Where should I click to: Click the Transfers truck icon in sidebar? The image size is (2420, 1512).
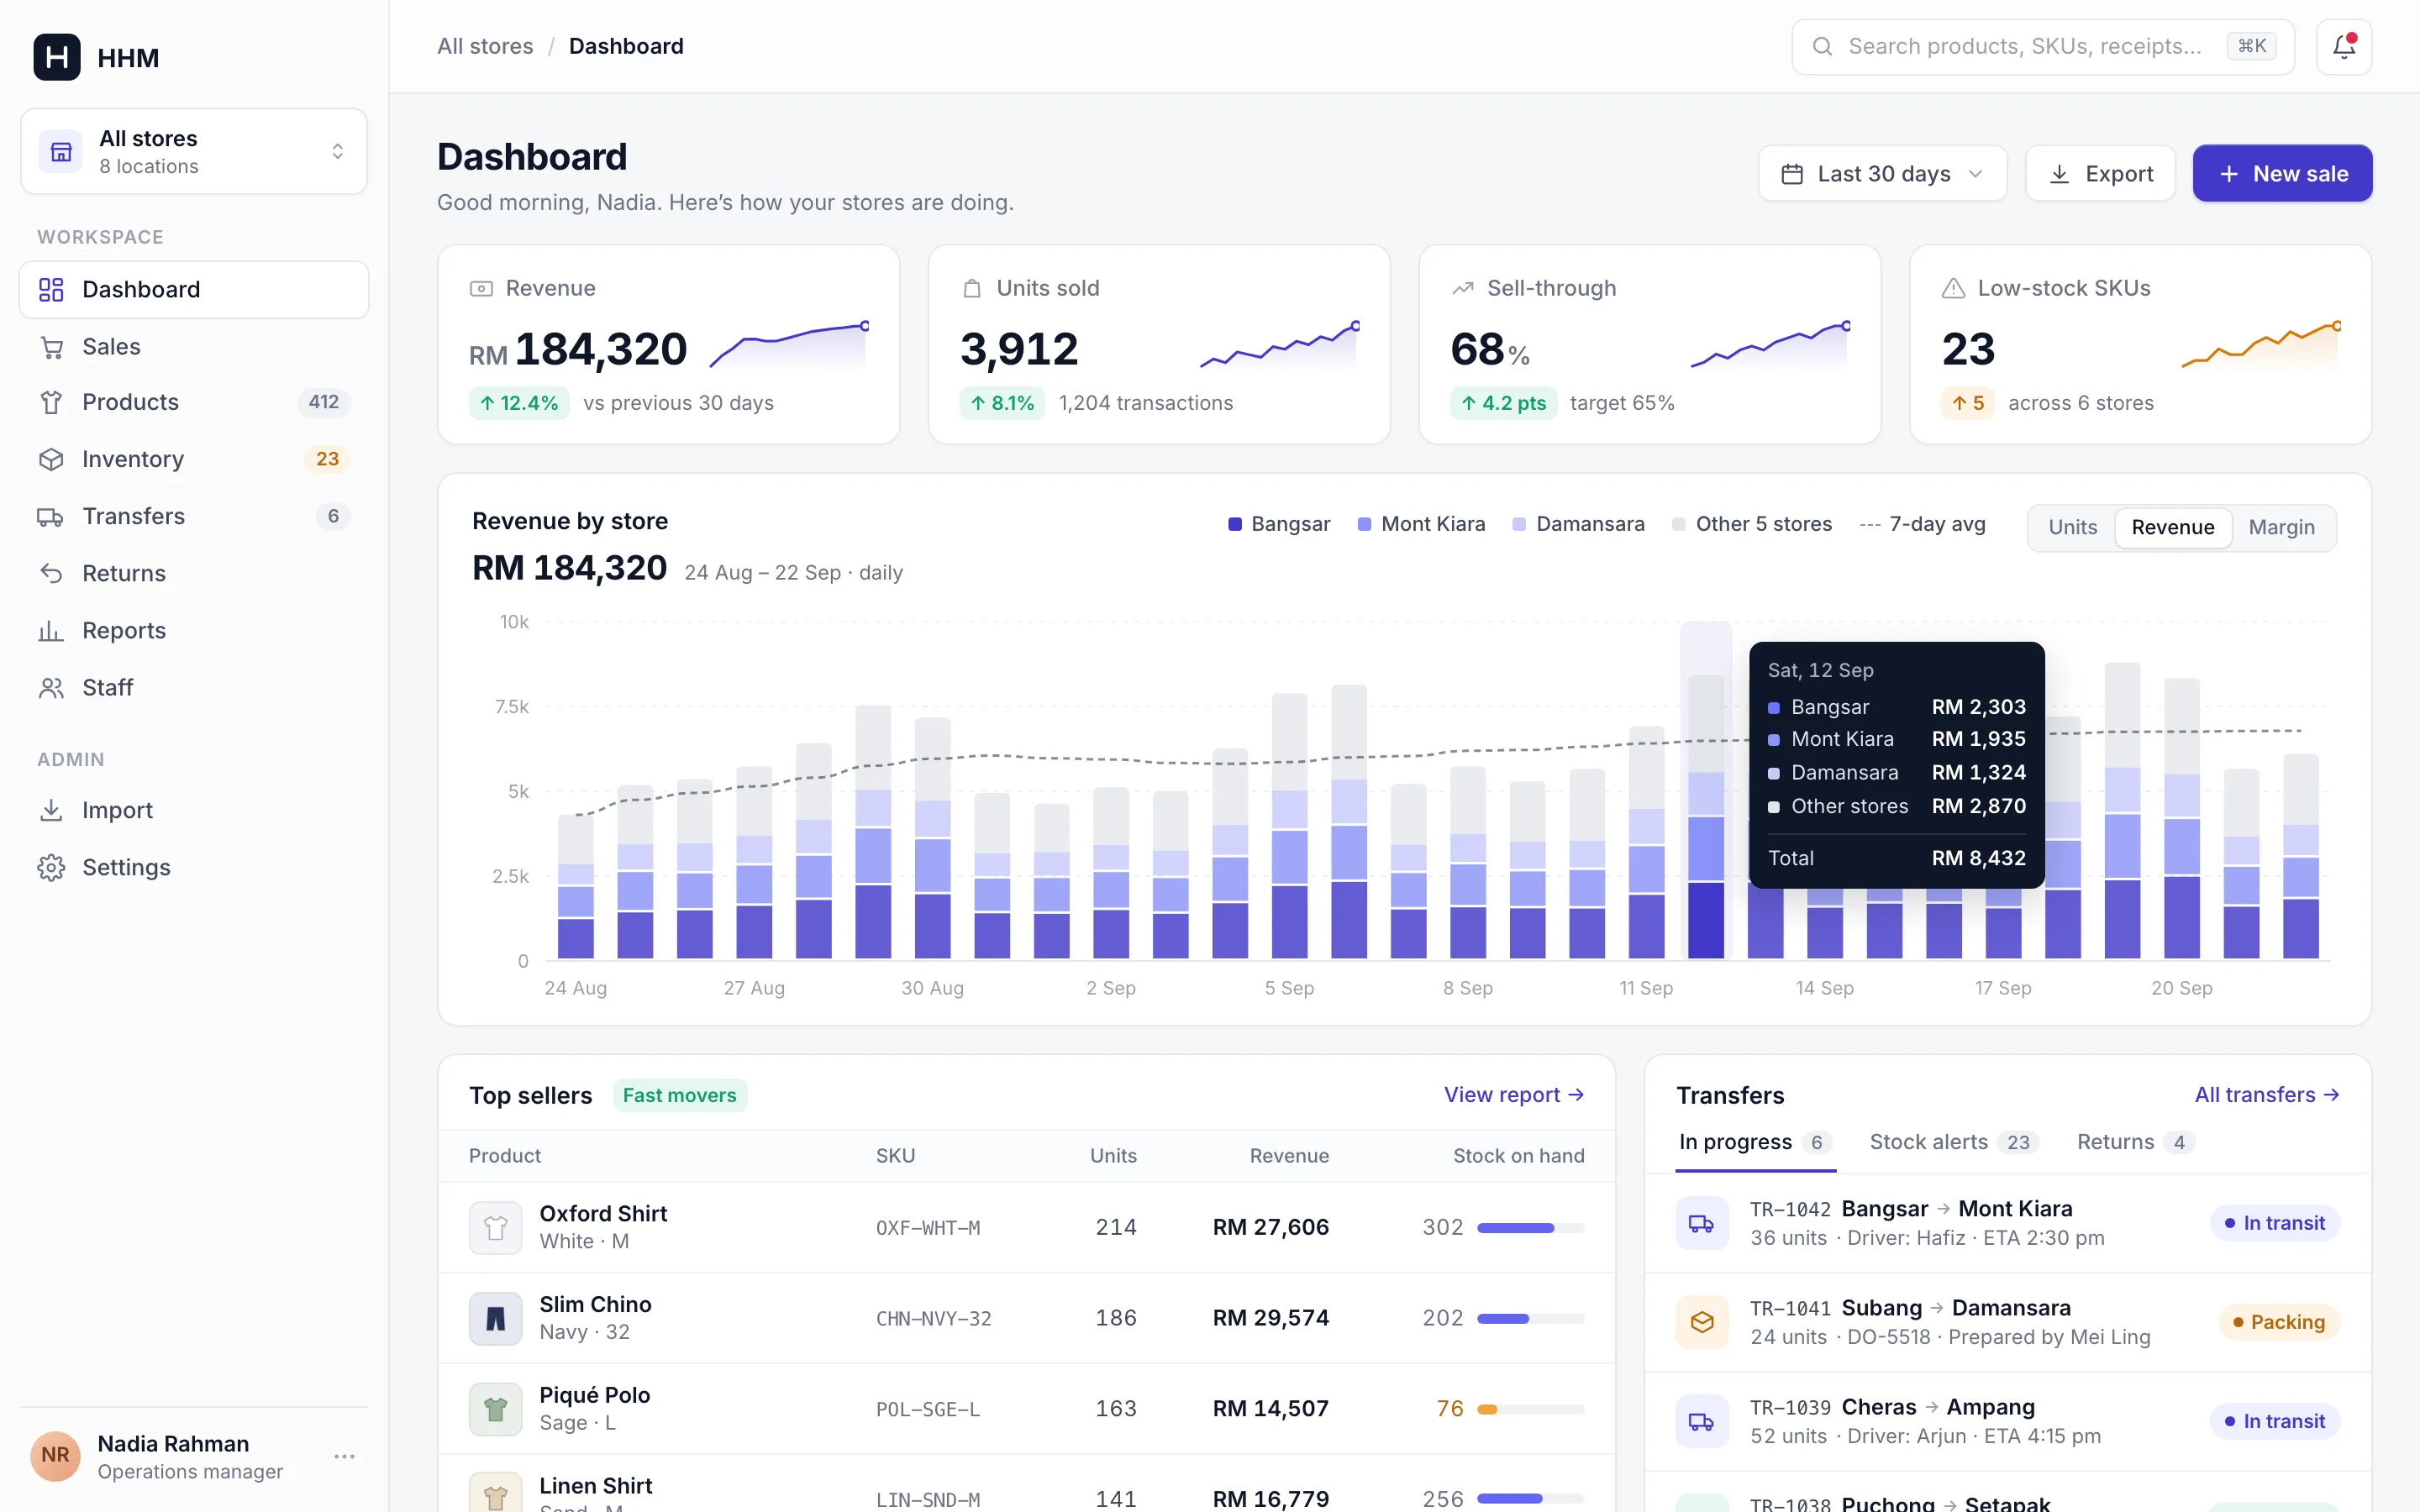[51, 516]
